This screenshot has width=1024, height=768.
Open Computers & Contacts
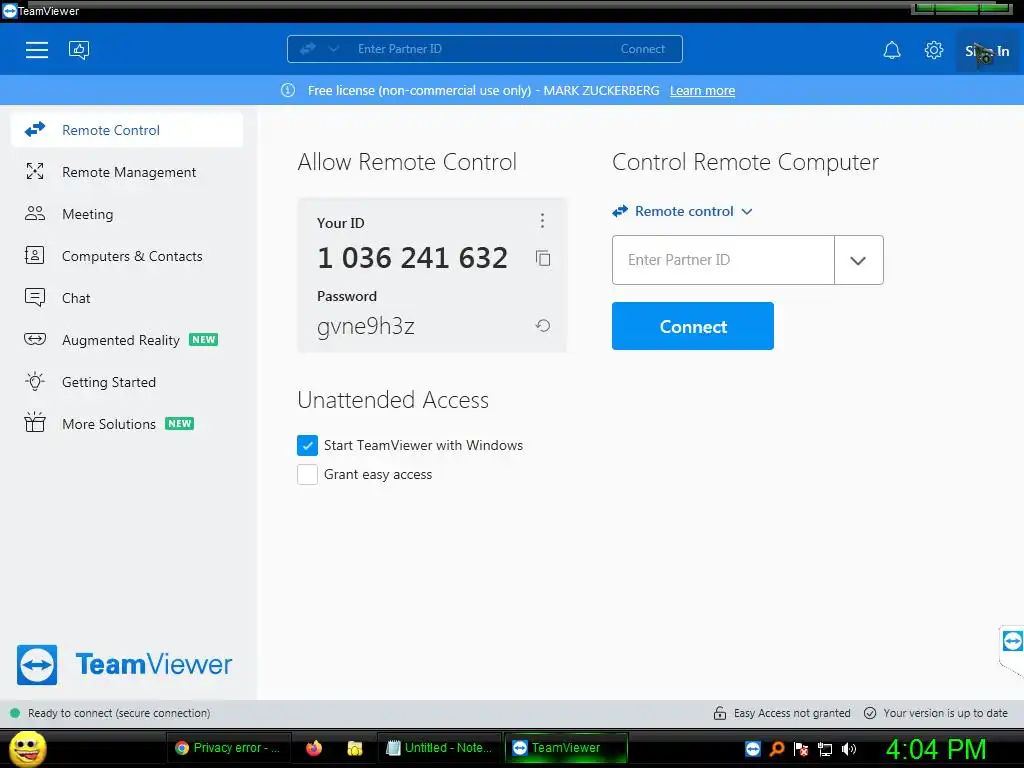tap(127, 256)
